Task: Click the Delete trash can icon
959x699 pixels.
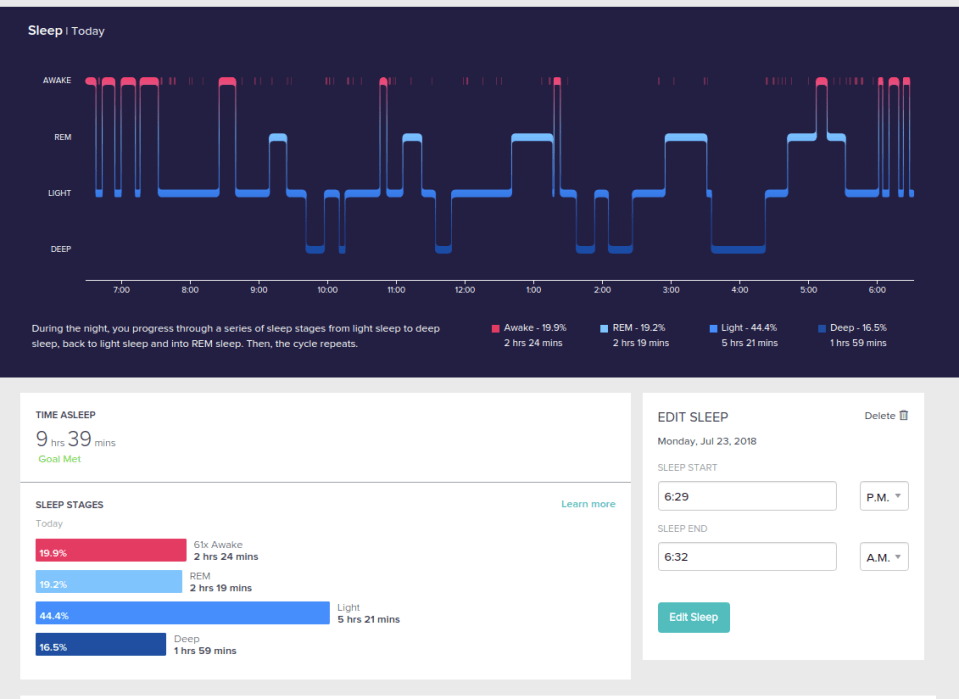Action: click(x=903, y=415)
